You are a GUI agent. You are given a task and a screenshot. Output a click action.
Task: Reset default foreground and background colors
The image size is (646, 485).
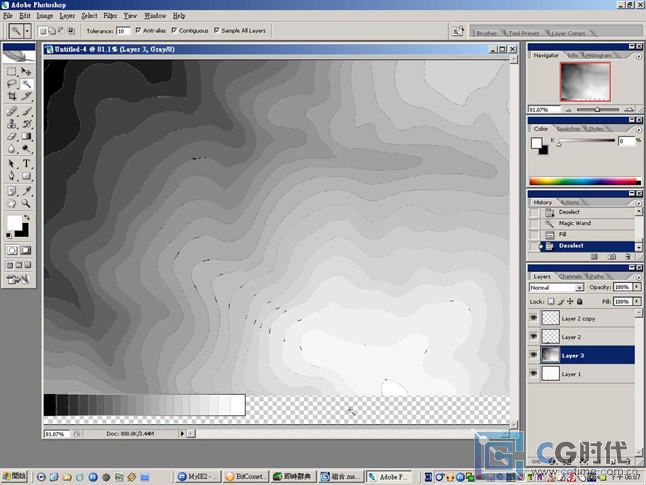coord(9,235)
